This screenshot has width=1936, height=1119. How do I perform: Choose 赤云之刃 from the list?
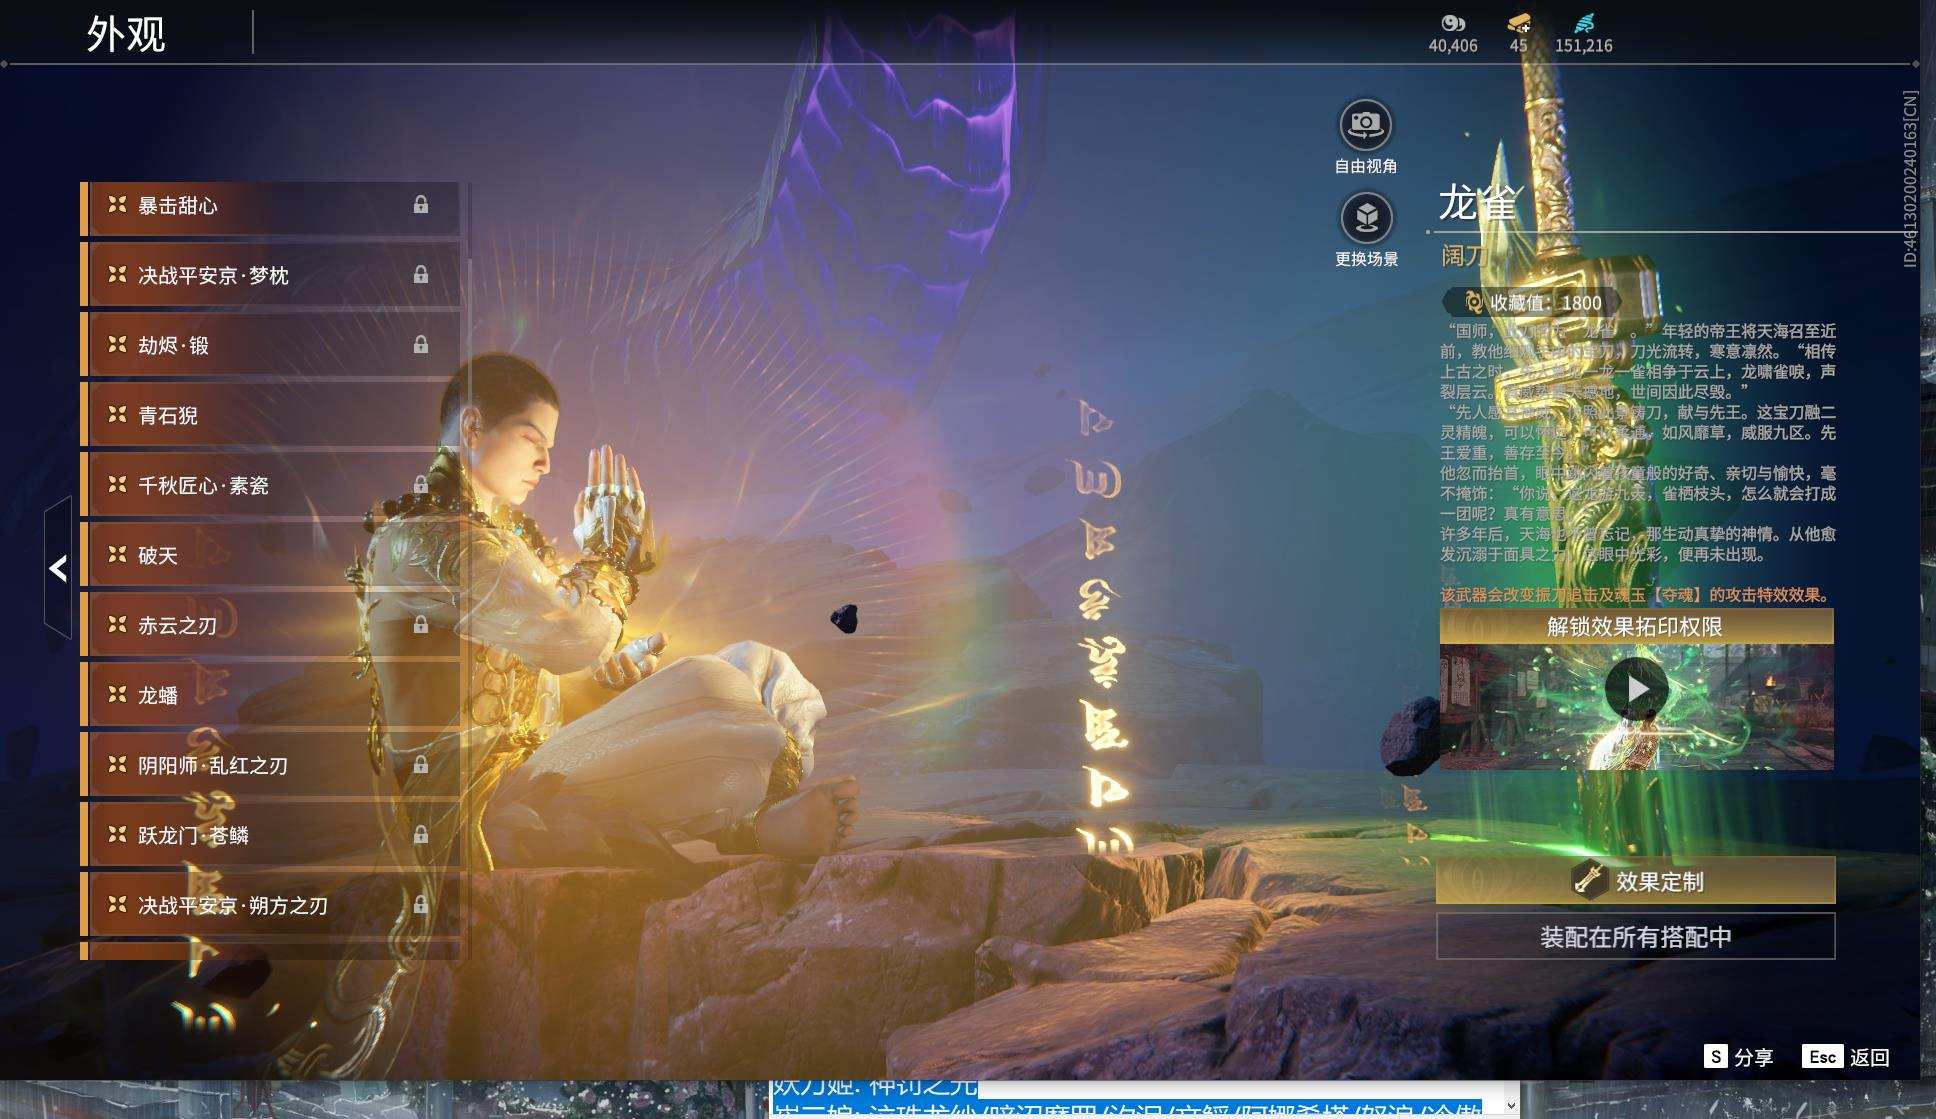click(270, 626)
